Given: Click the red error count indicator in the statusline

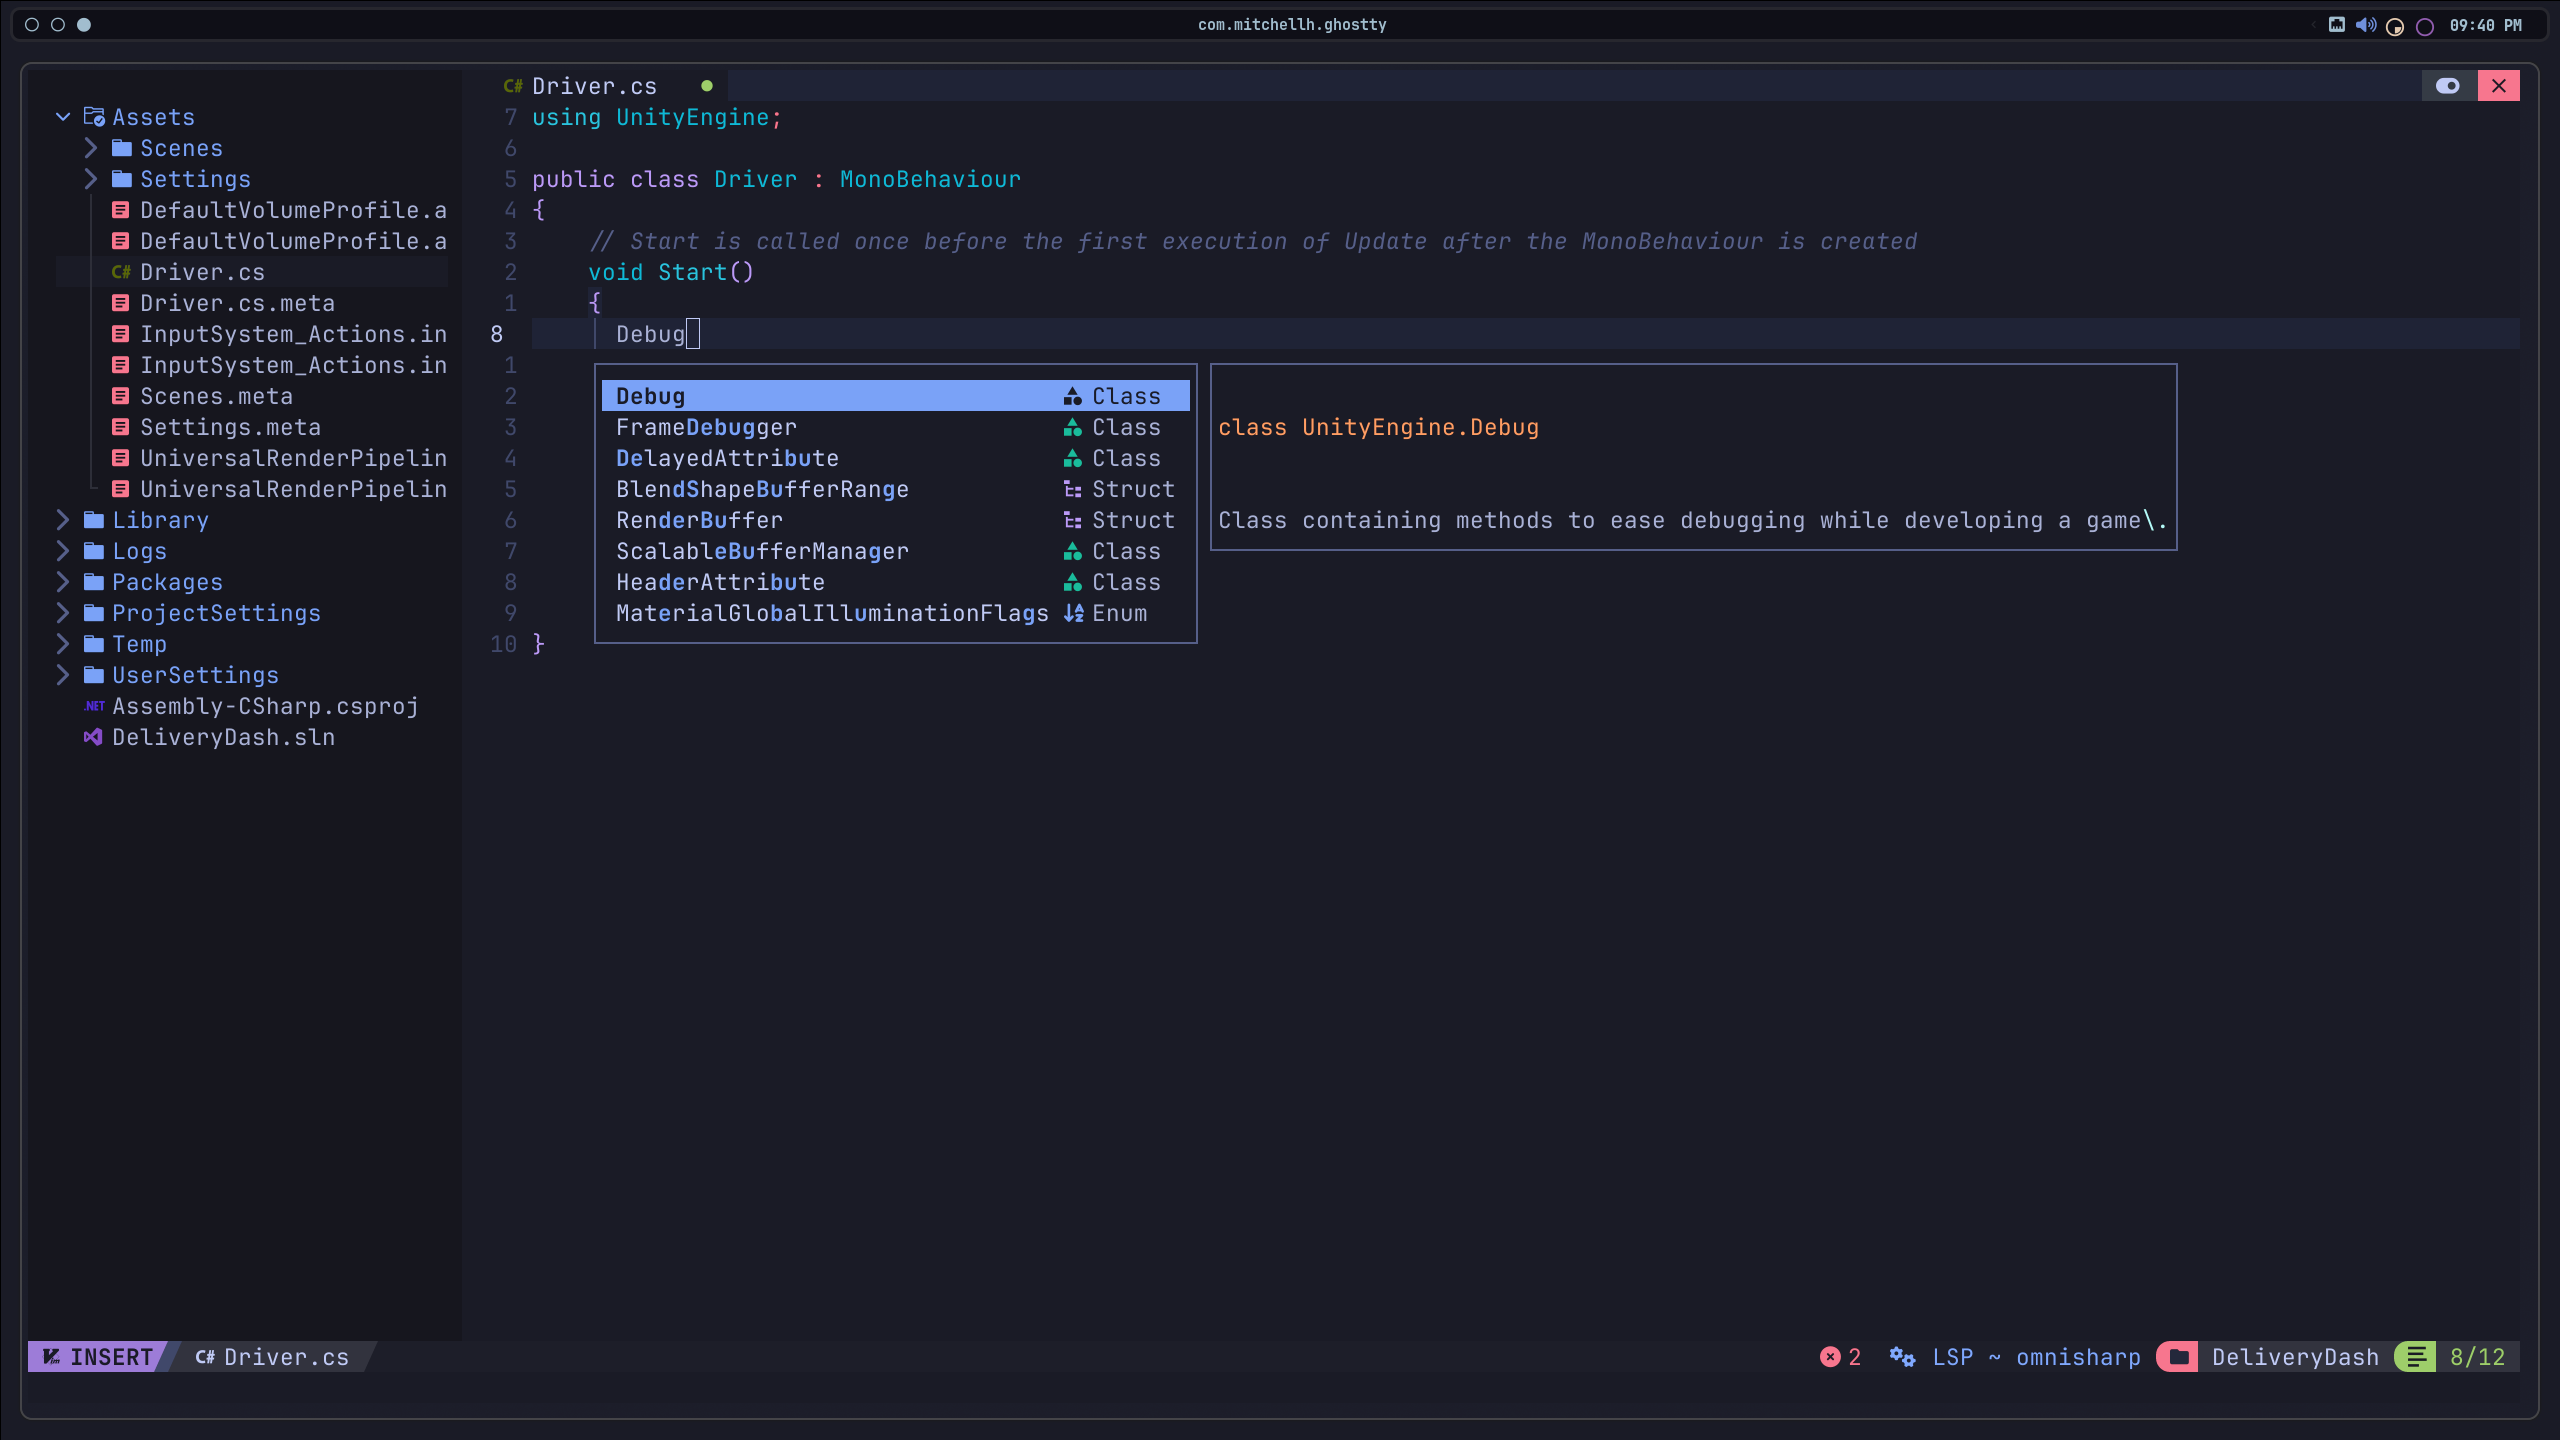Looking at the screenshot, I should pos(1831,1357).
